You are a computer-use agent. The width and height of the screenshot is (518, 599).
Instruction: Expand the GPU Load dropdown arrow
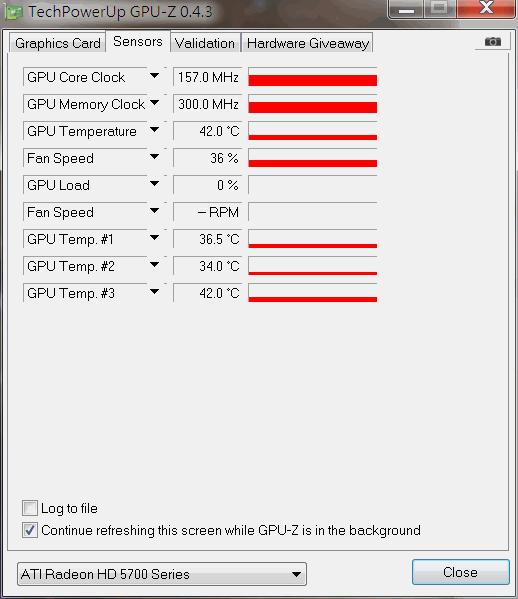pyautogui.click(x=154, y=184)
